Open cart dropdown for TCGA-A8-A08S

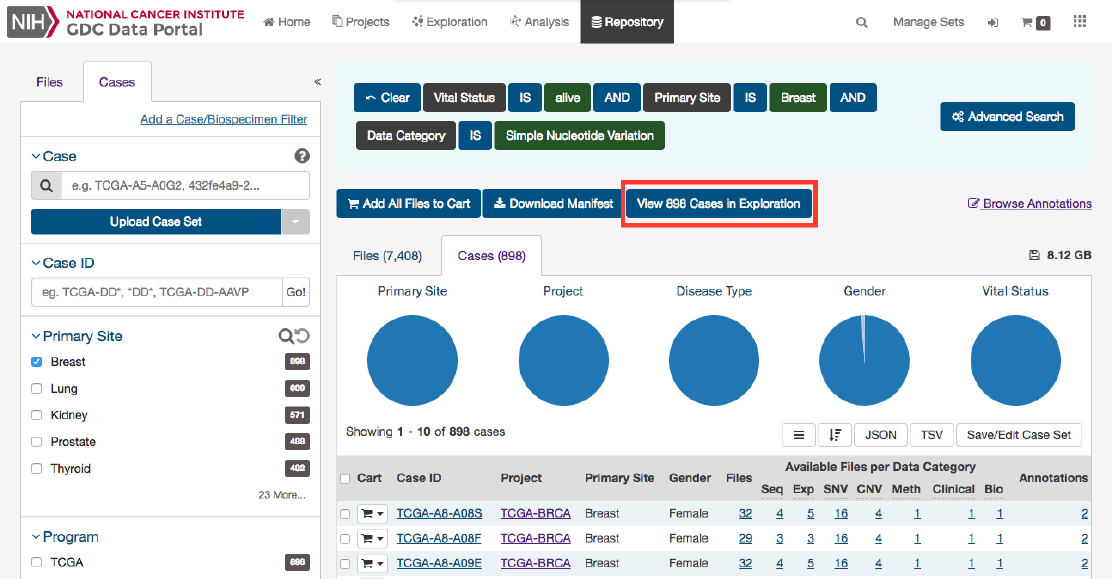tap(372, 514)
